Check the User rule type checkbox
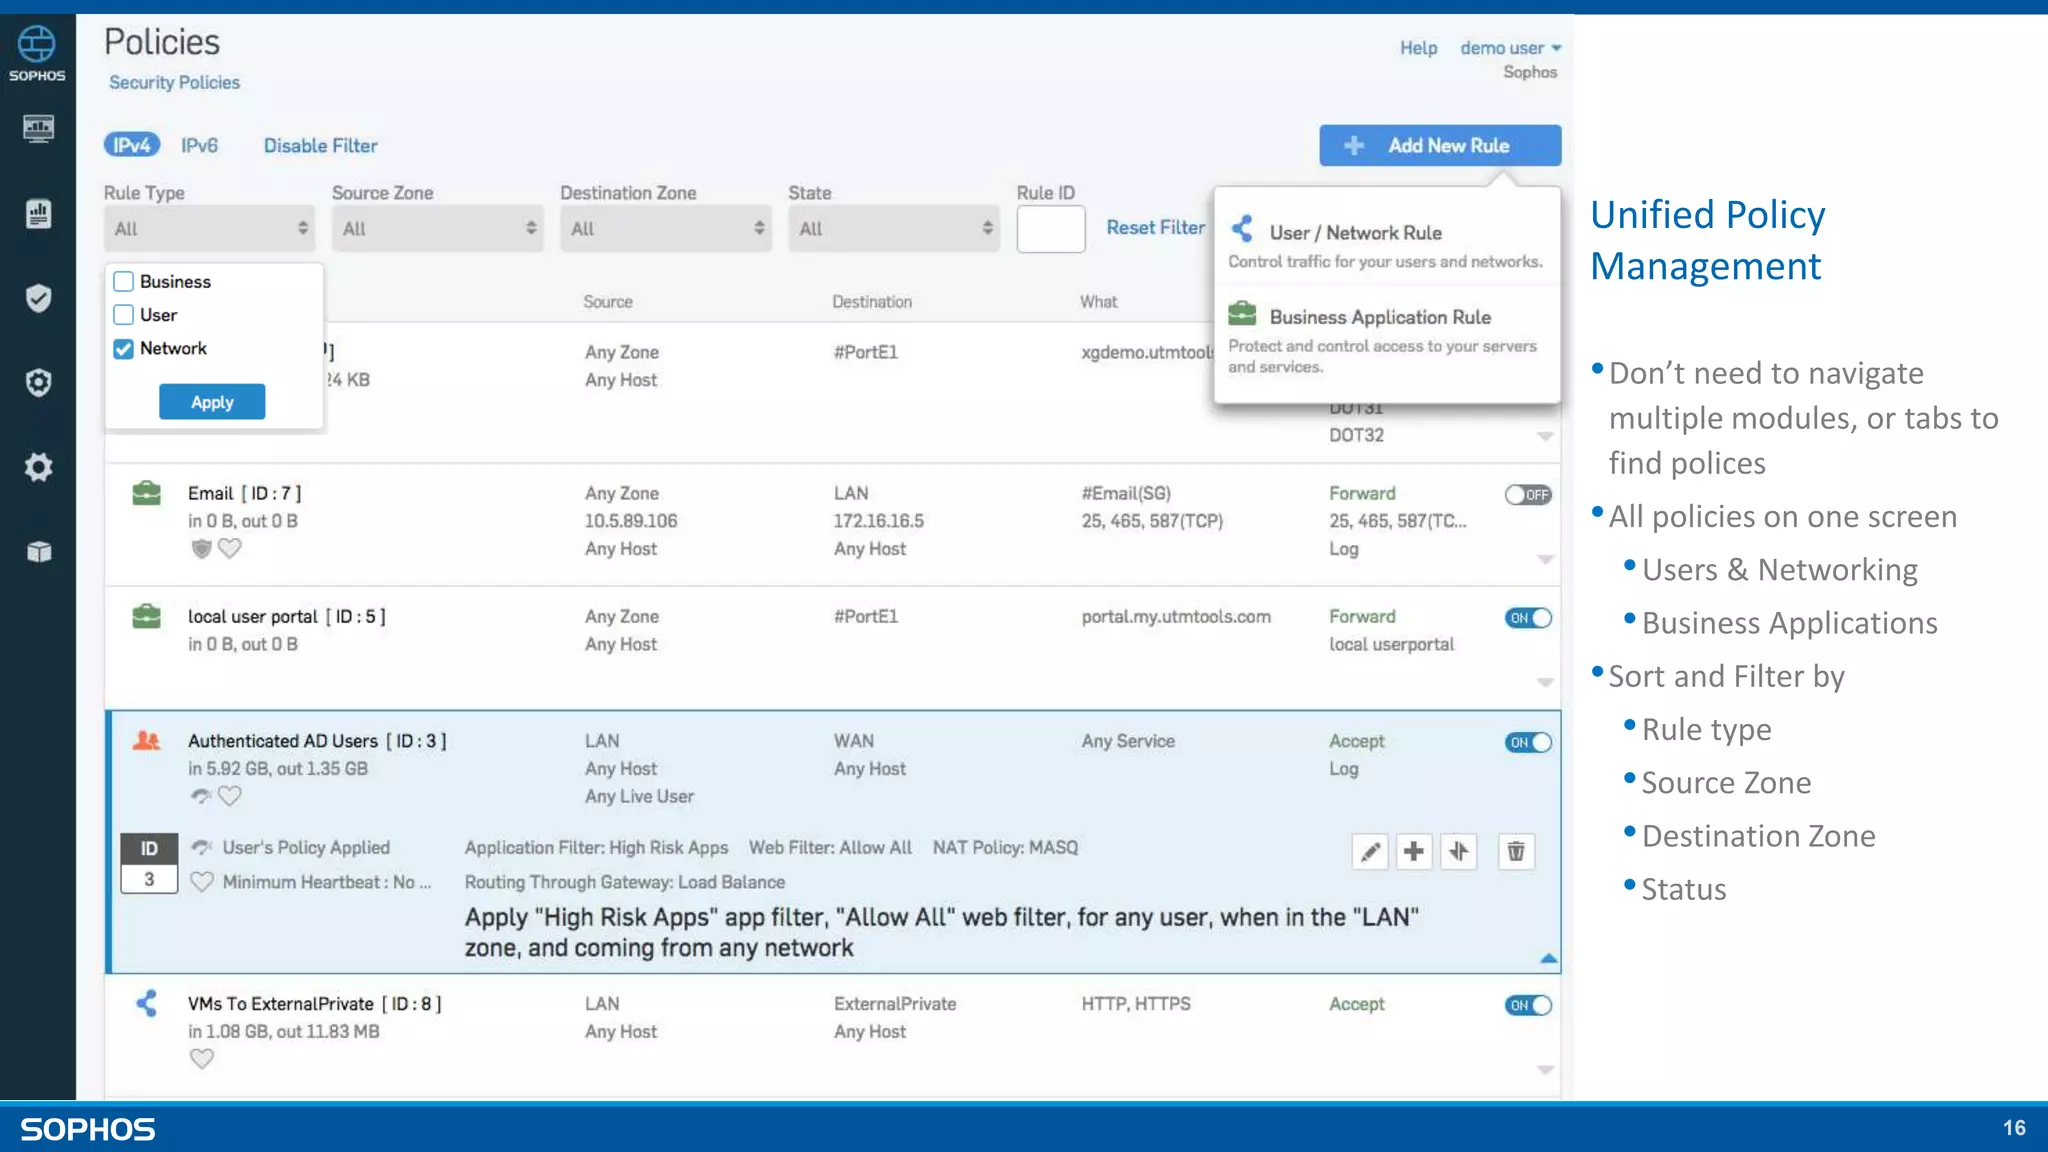This screenshot has height=1152, width=2048. click(124, 315)
